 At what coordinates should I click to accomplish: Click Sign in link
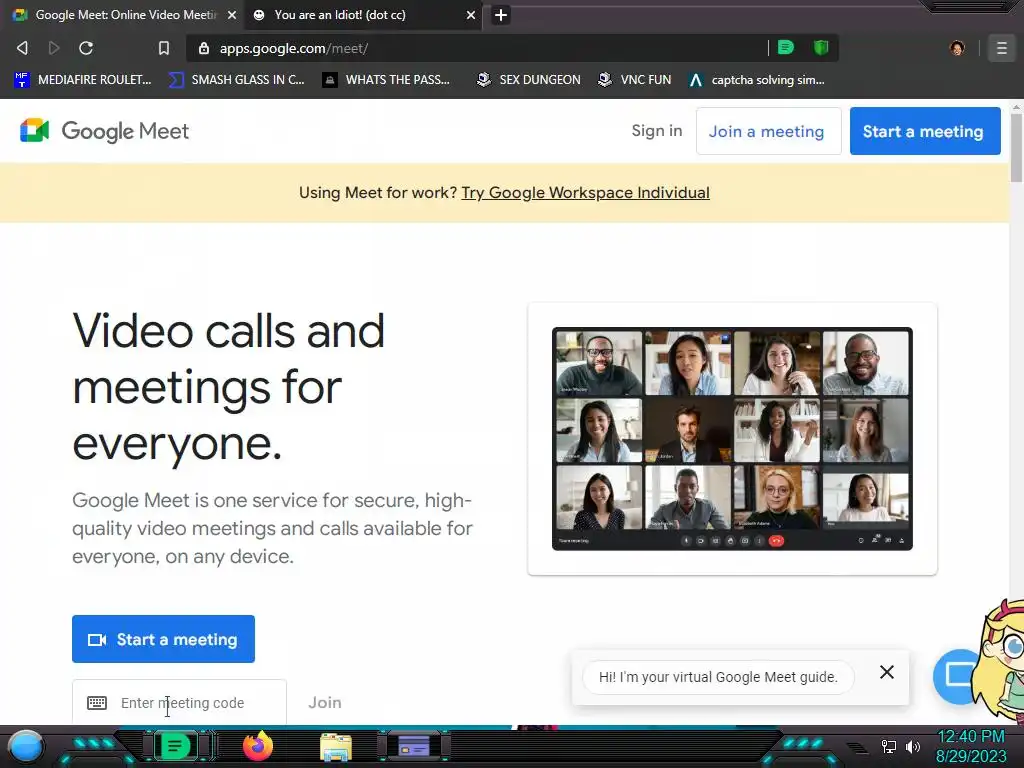coord(656,131)
